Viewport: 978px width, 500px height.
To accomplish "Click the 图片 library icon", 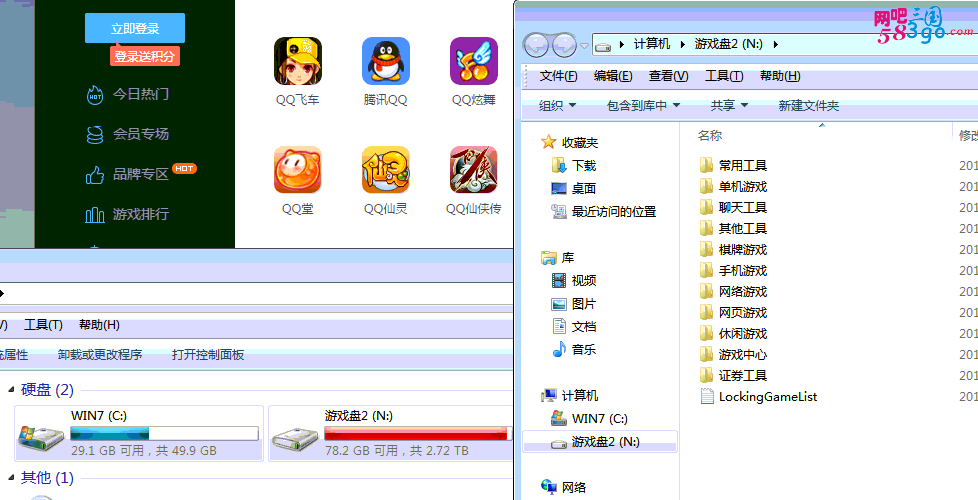I will click(559, 304).
